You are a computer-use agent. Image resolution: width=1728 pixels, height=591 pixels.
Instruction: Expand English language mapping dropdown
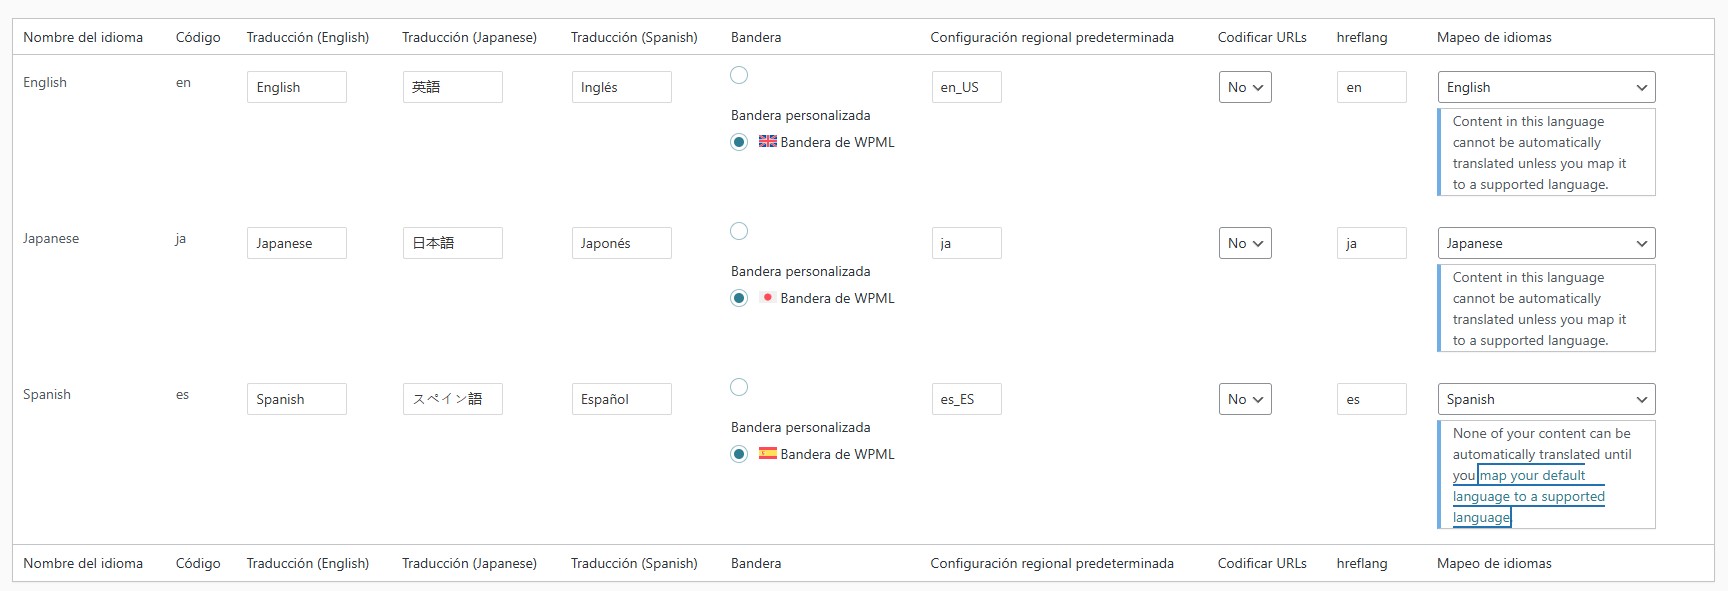1546,87
